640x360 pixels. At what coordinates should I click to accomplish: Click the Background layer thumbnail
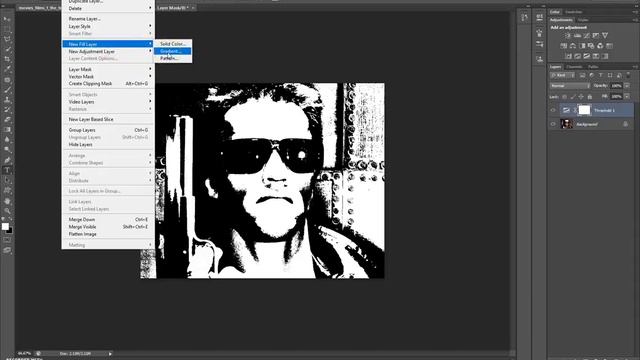click(x=567, y=124)
